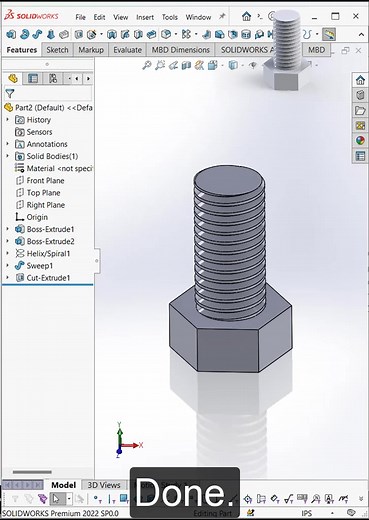Open View Palette task pane tab
Screen dimensions: 369x520
[x=360, y=126]
